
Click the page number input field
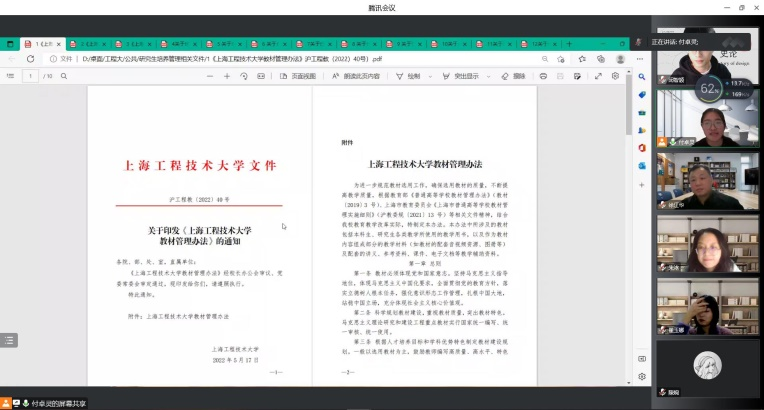30,76
